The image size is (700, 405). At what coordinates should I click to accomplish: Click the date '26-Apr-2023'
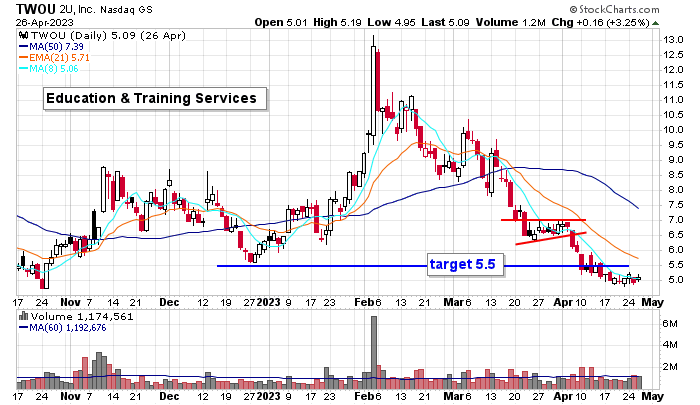click(x=45, y=22)
